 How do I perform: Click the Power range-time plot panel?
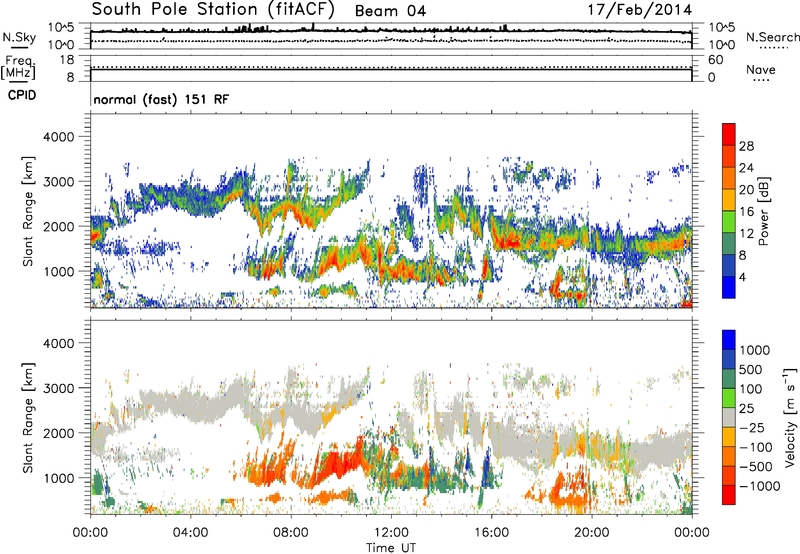(x=391, y=210)
